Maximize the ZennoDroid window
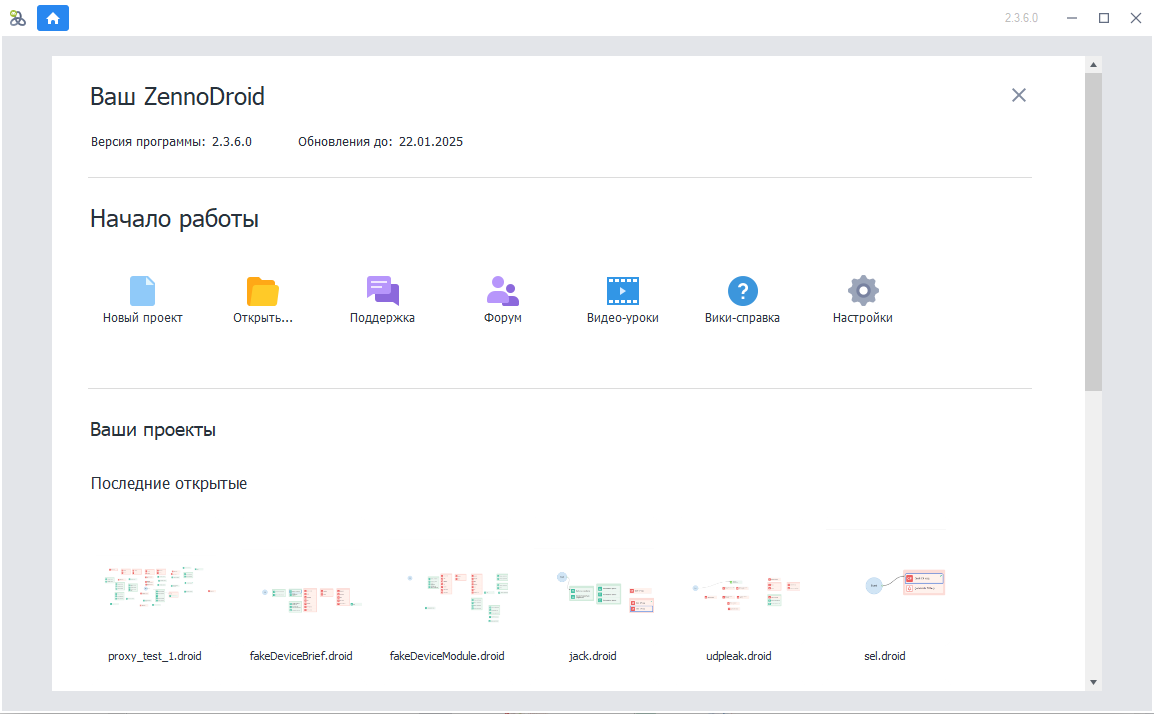1154x714 pixels. tap(1104, 17)
